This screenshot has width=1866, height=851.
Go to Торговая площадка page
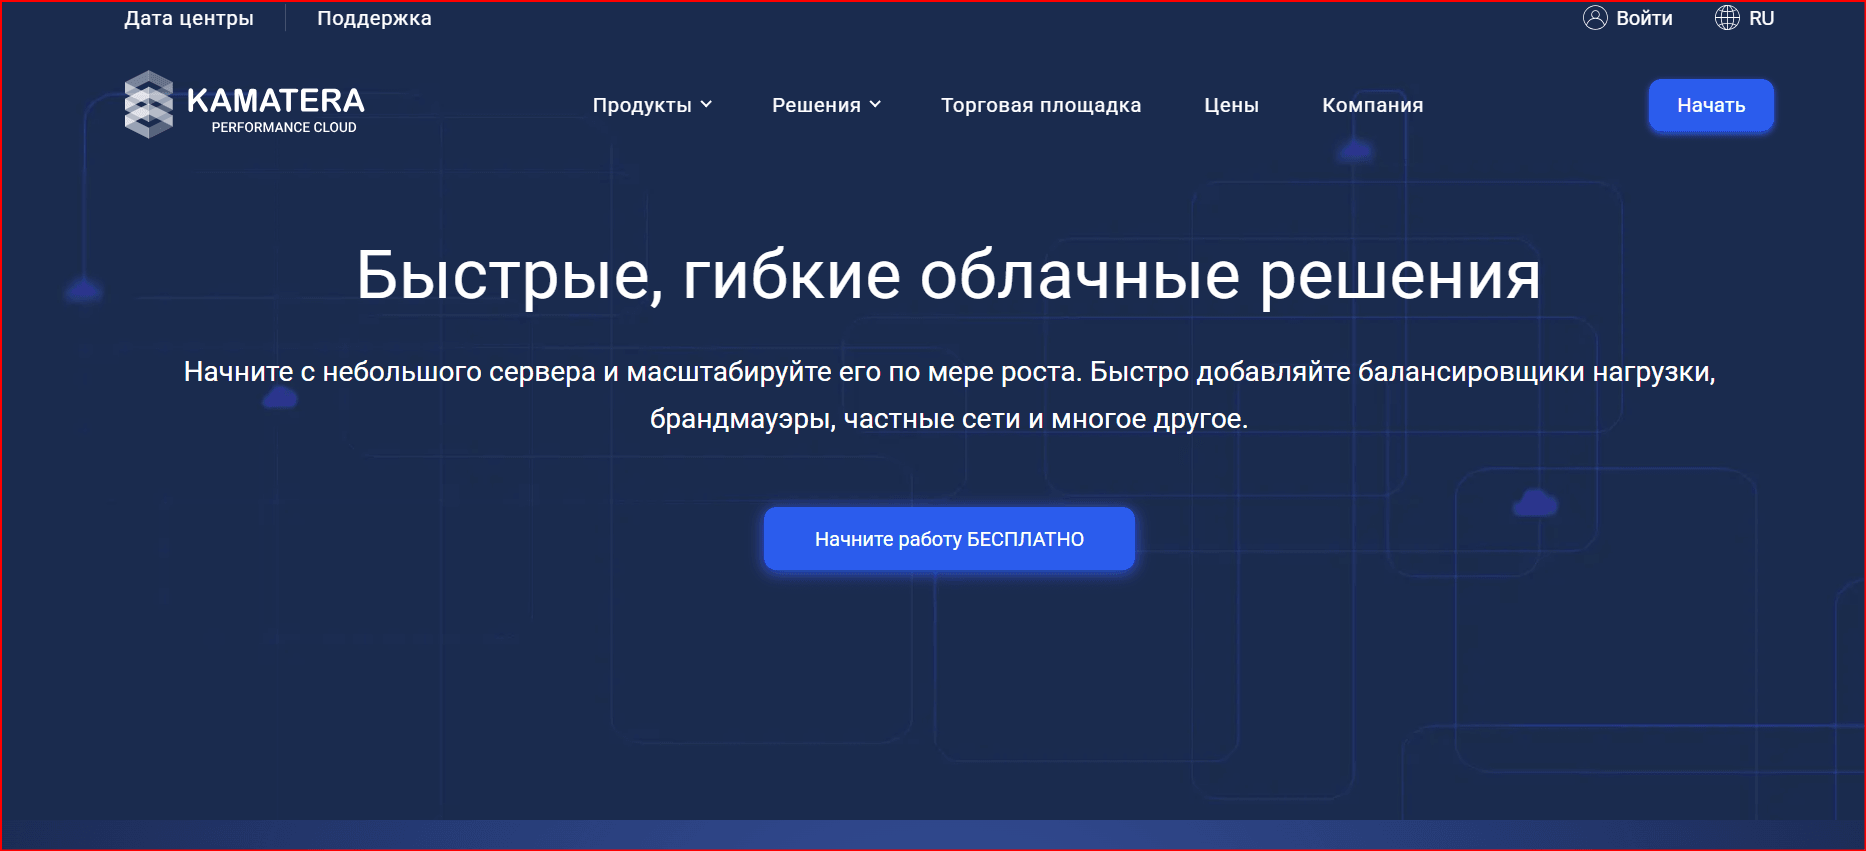(x=1040, y=105)
